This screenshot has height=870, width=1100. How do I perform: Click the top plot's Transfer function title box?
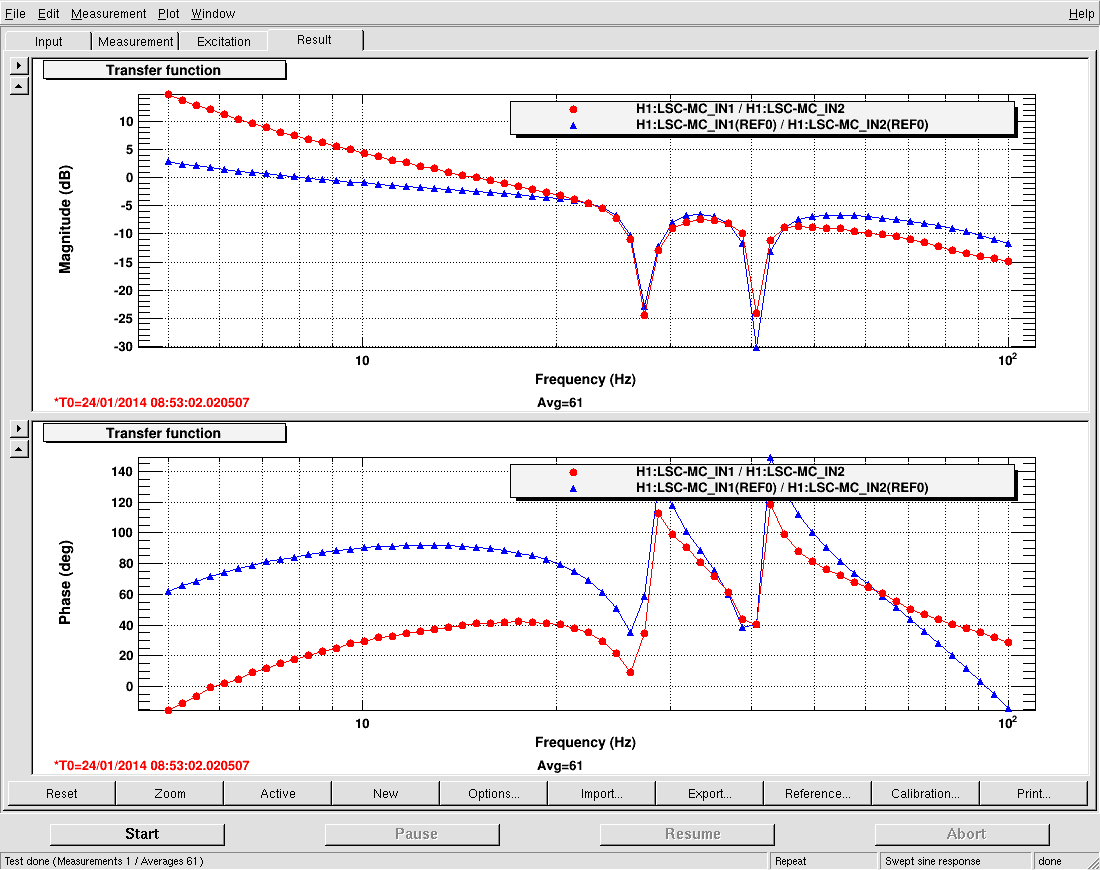(x=164, y=70)
